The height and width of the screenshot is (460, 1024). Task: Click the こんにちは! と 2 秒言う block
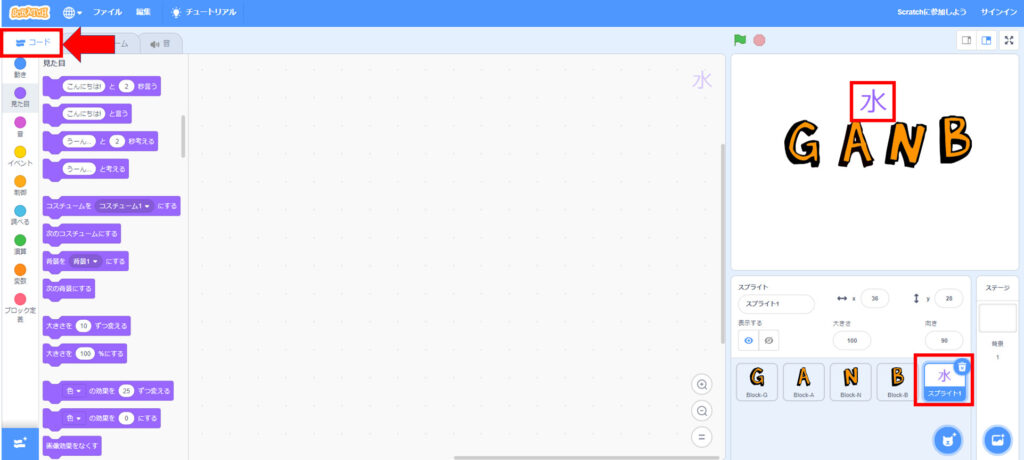102,86
